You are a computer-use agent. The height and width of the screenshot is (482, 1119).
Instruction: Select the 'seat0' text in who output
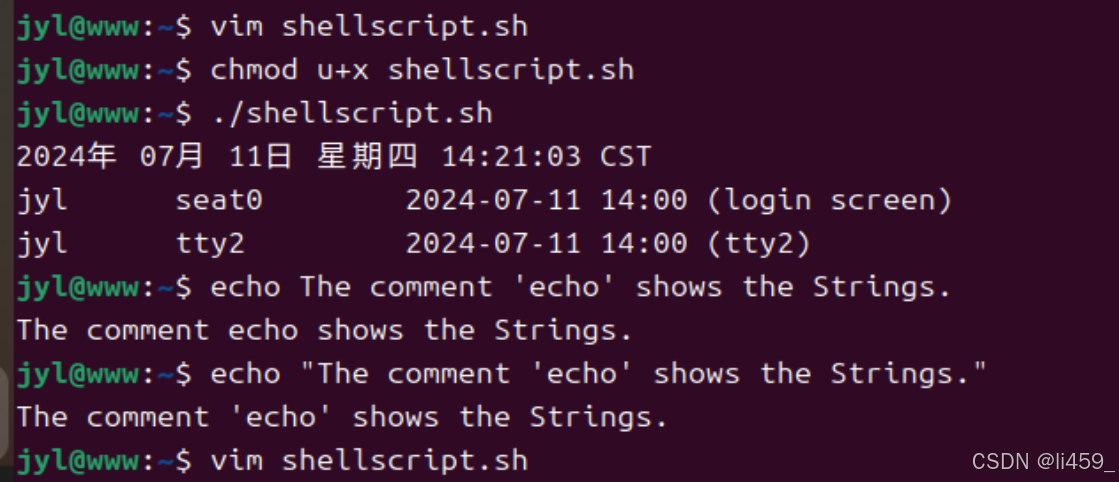(219, 200)
